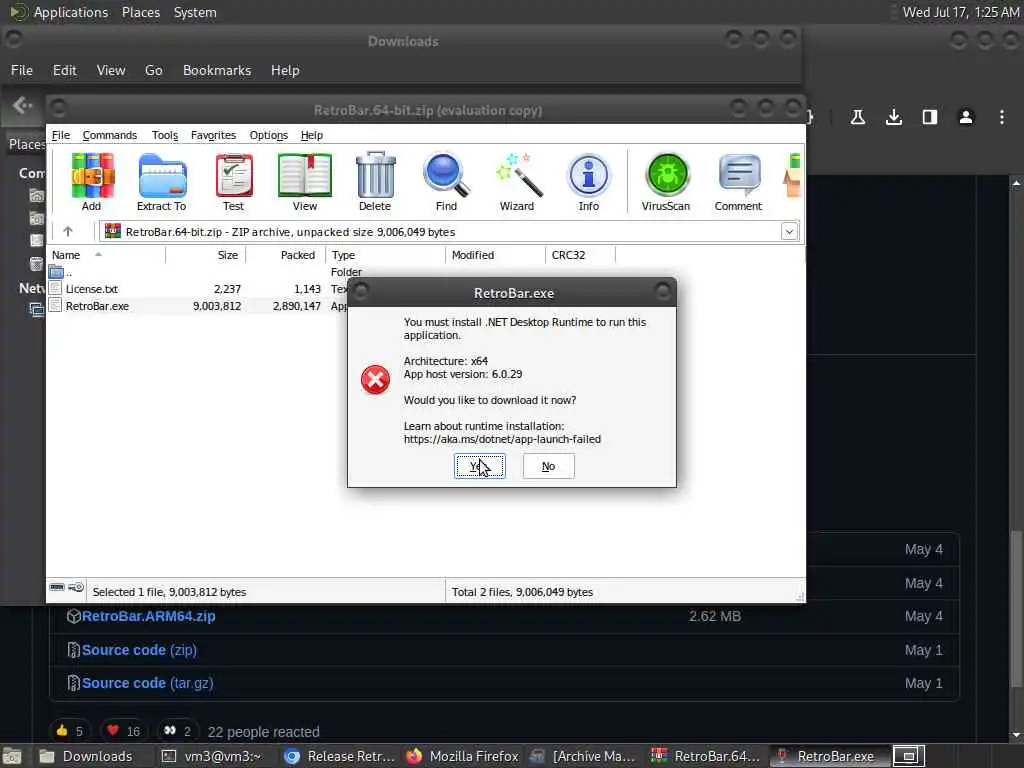Open the Comment tool icon
The height and width of the screenshot is (768, 1024).
739,182
